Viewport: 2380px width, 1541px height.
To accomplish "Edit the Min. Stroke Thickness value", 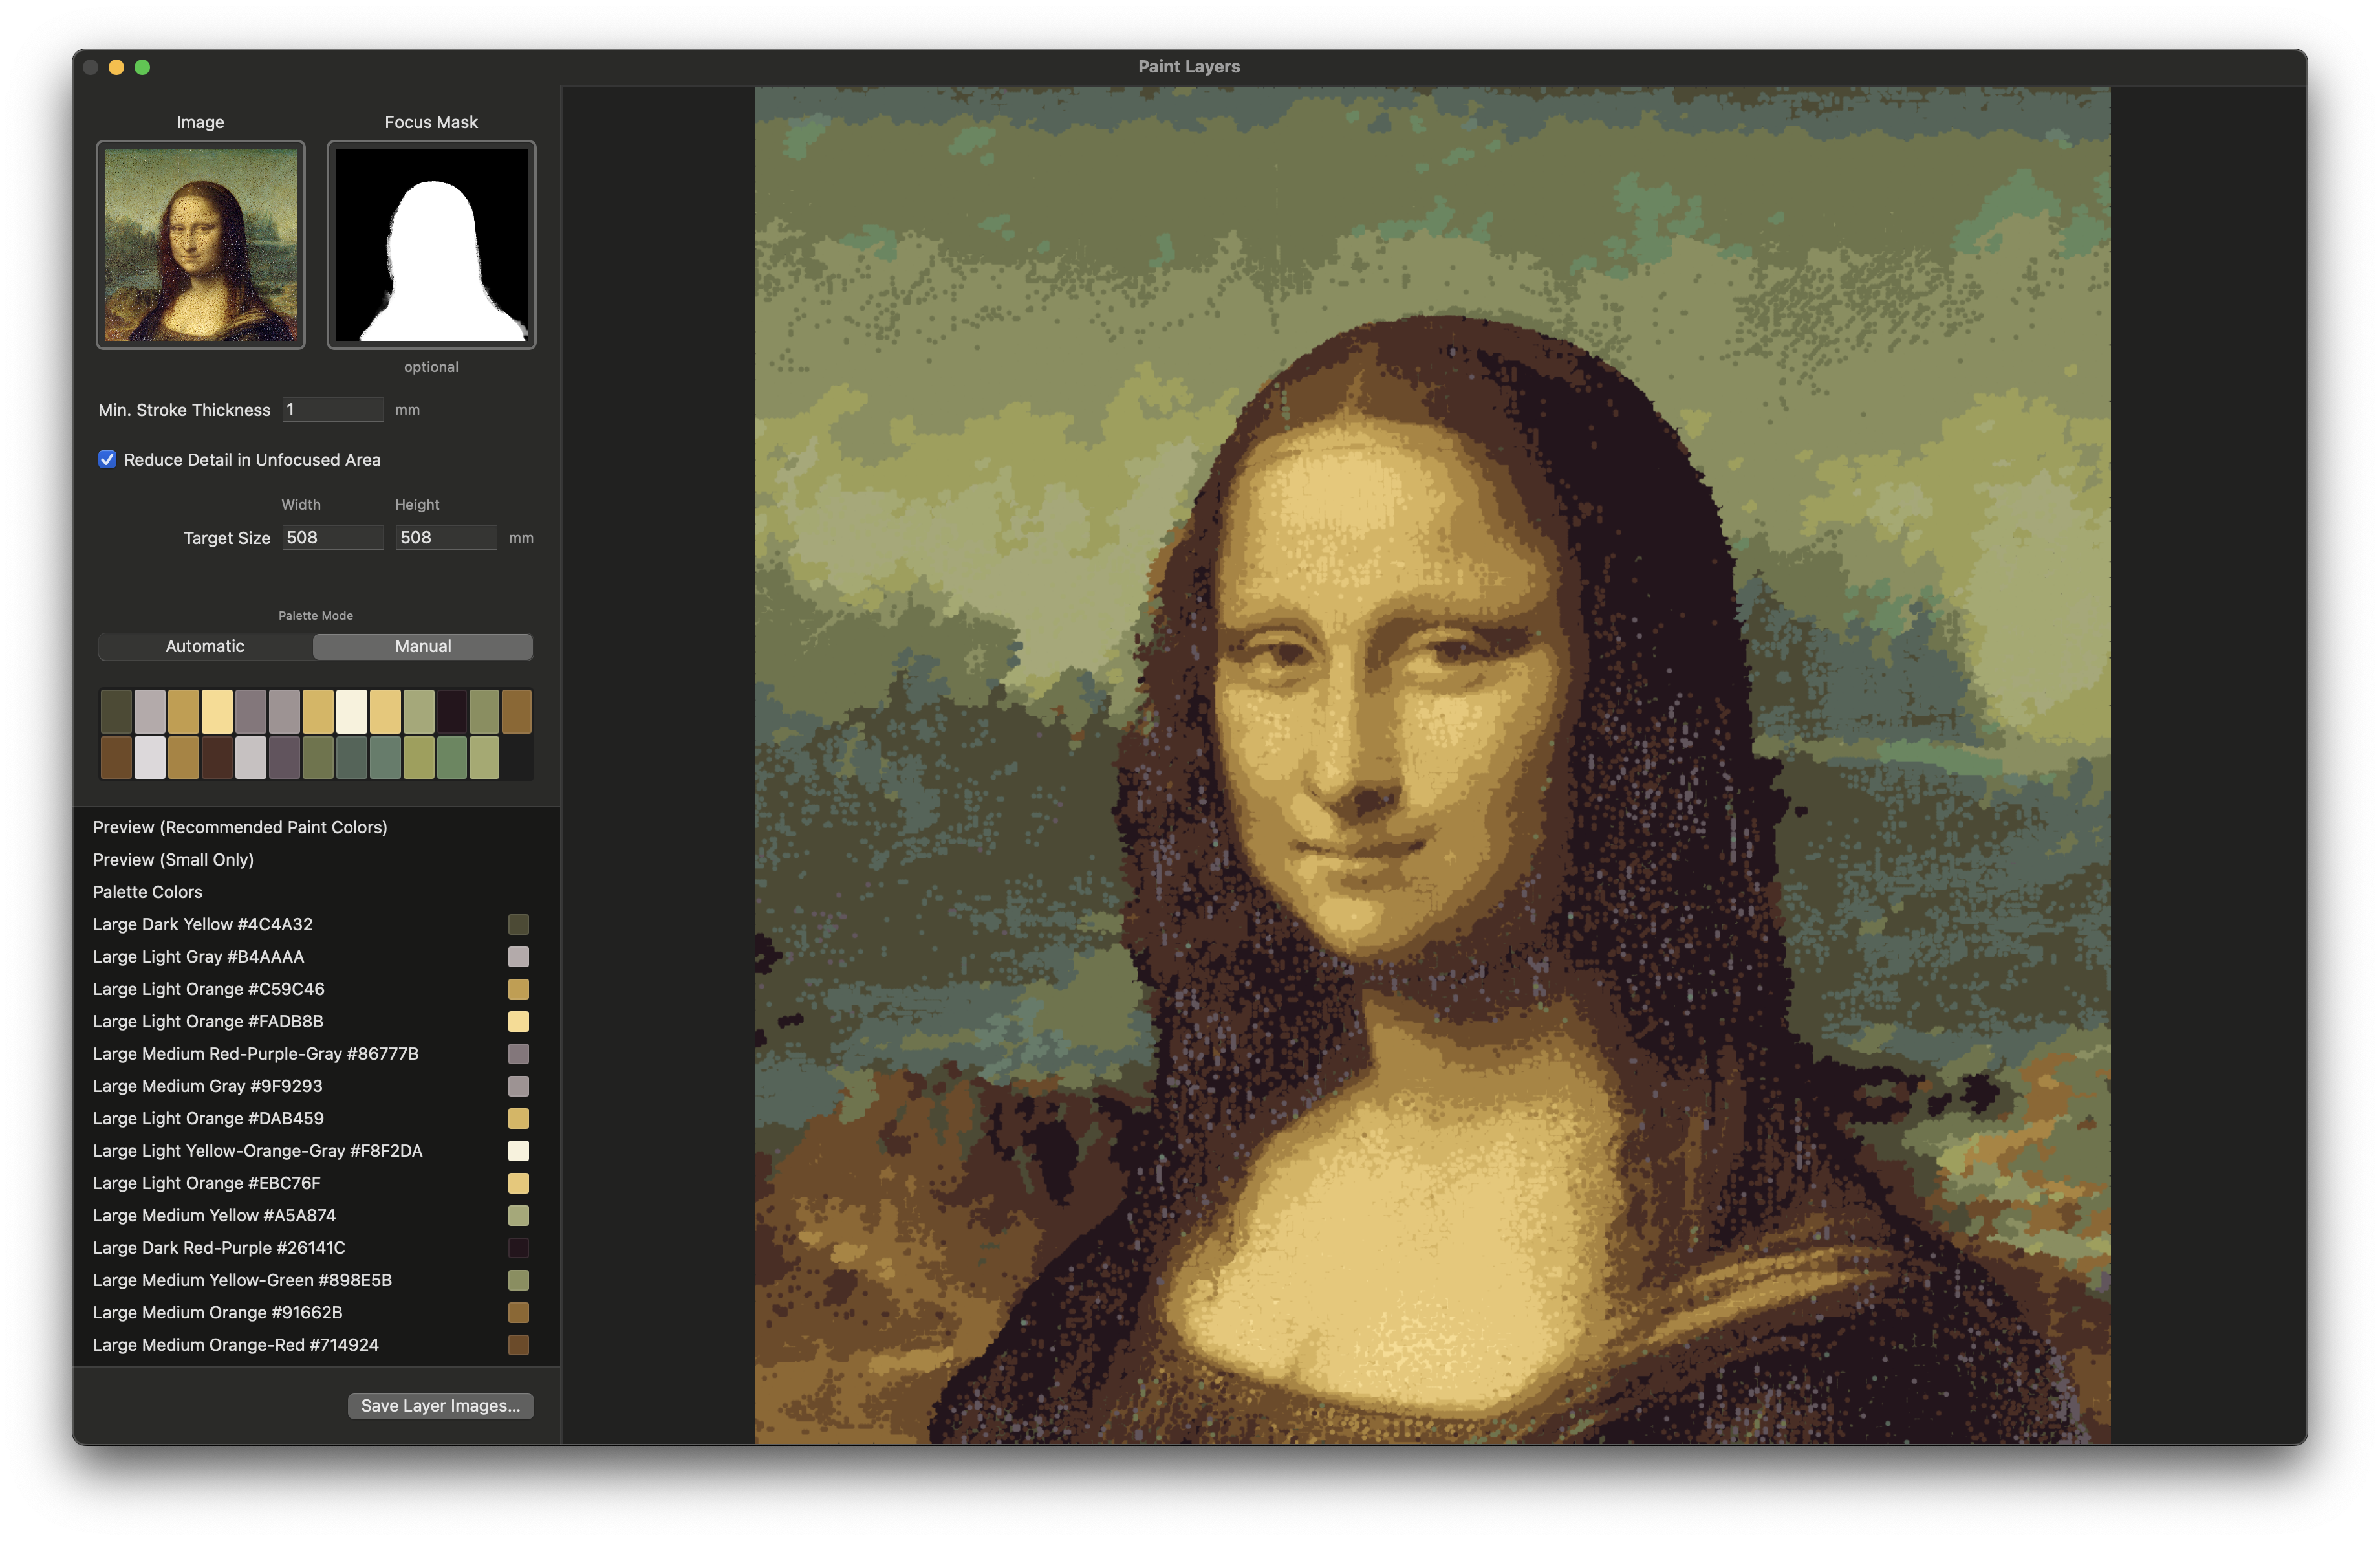I will [x=332, y=409].
